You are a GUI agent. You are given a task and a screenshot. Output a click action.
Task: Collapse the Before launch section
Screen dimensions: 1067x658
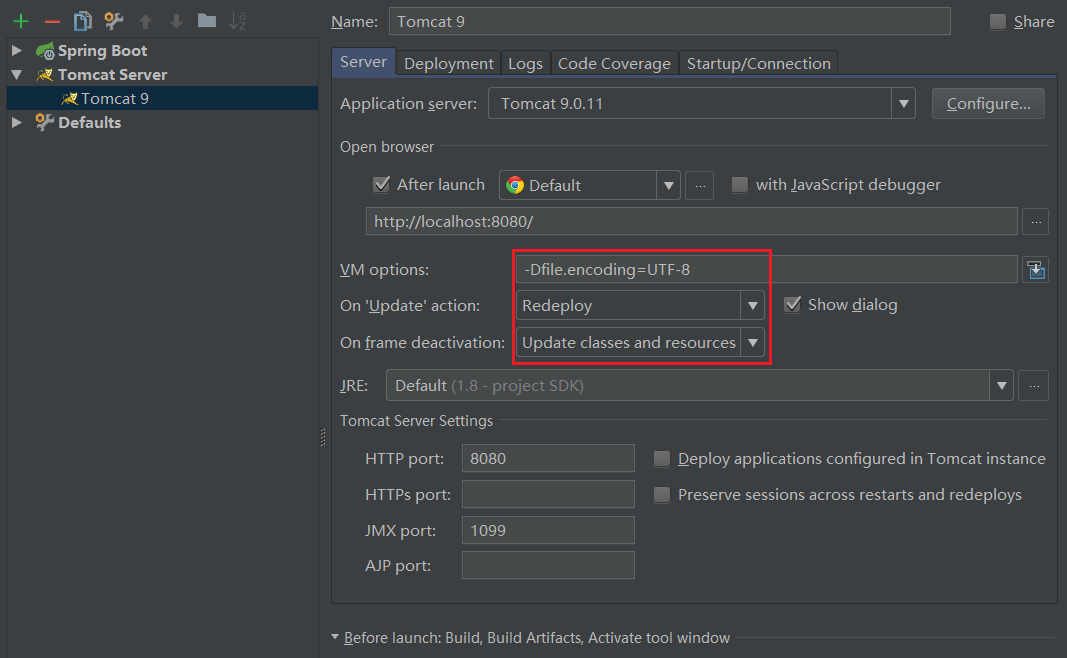(x=335, y=638)
